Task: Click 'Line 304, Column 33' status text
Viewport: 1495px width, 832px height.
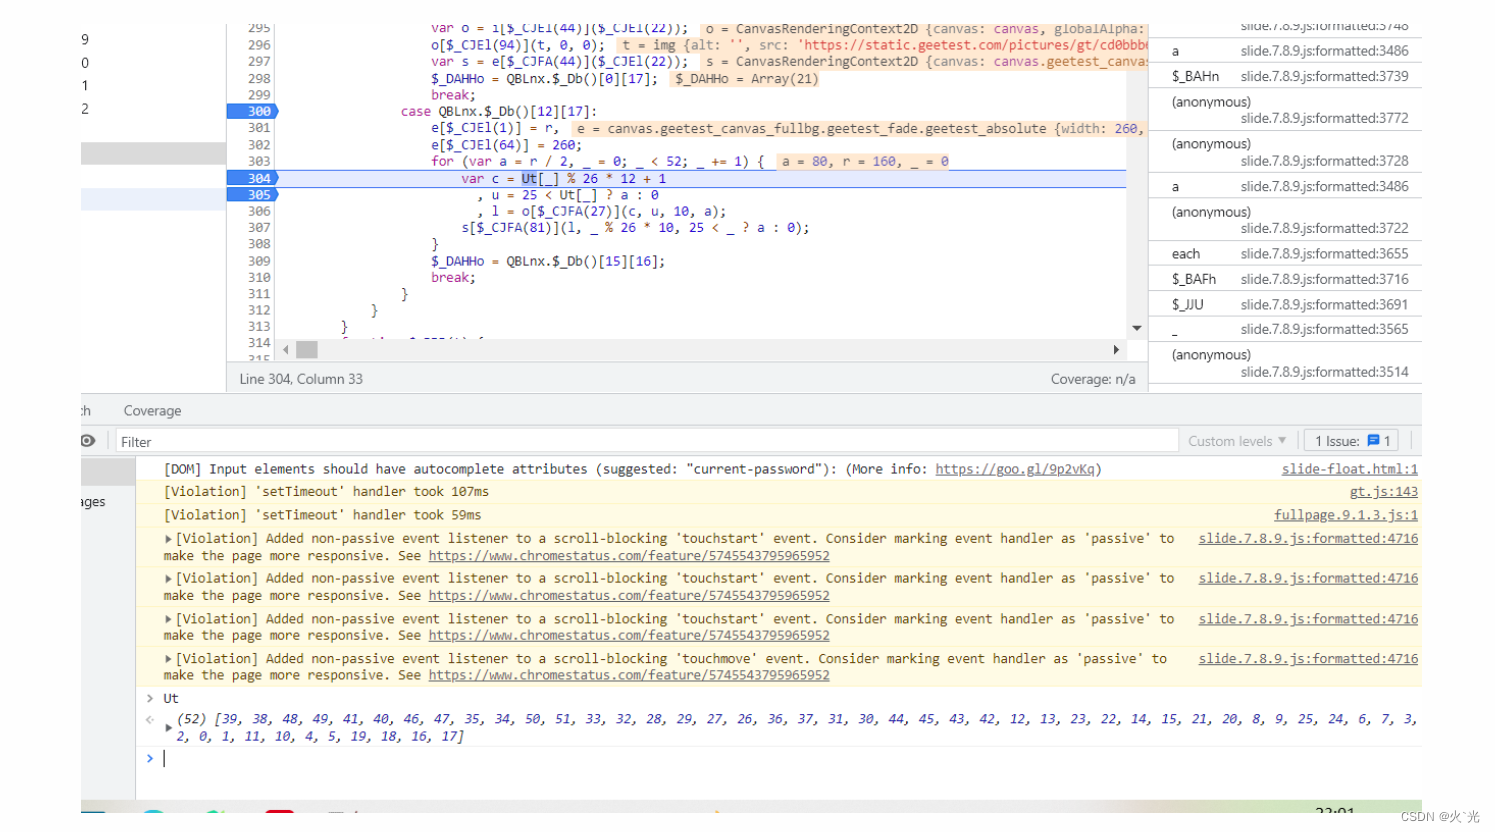Action: coord(301,379)
